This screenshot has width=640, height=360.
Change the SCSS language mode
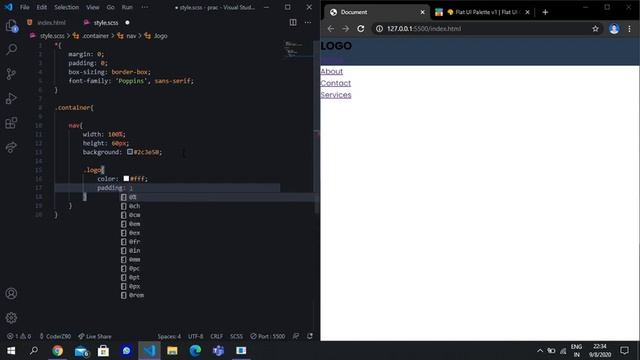(x=236, y=336)
